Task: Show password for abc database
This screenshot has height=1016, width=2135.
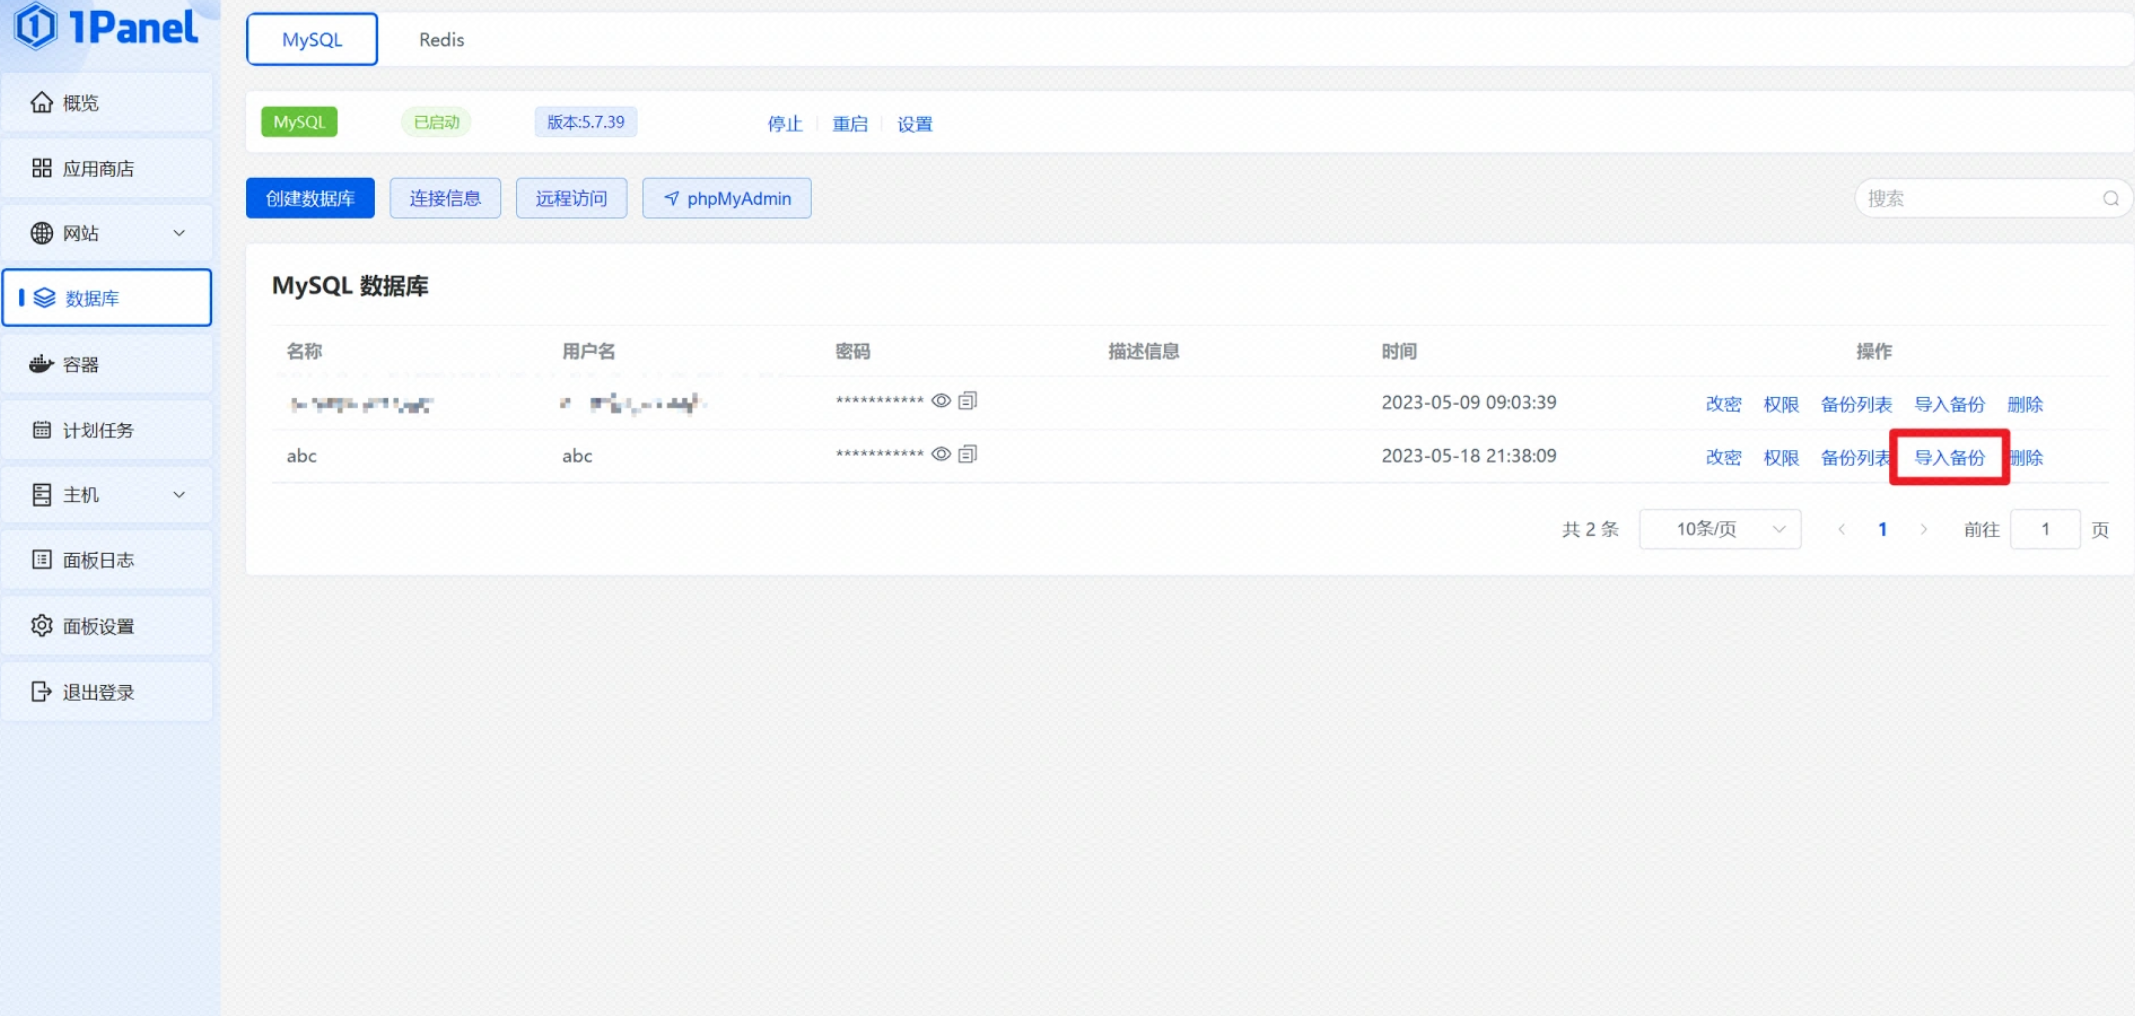Action: pyautogui.click(x=941, y=454)
